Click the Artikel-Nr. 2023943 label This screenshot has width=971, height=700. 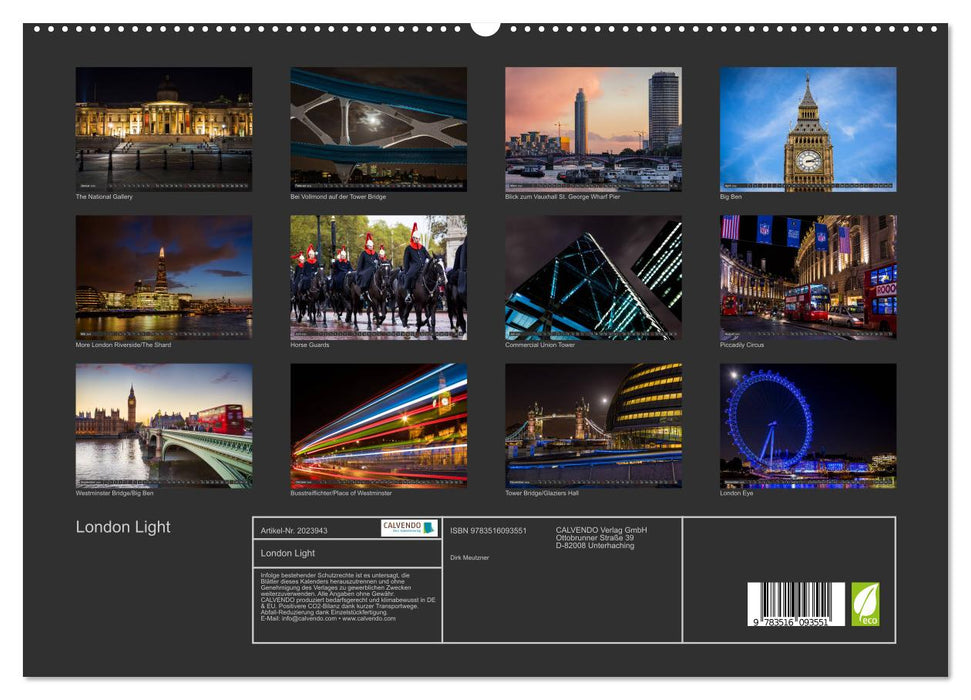[x=294, y=530]
